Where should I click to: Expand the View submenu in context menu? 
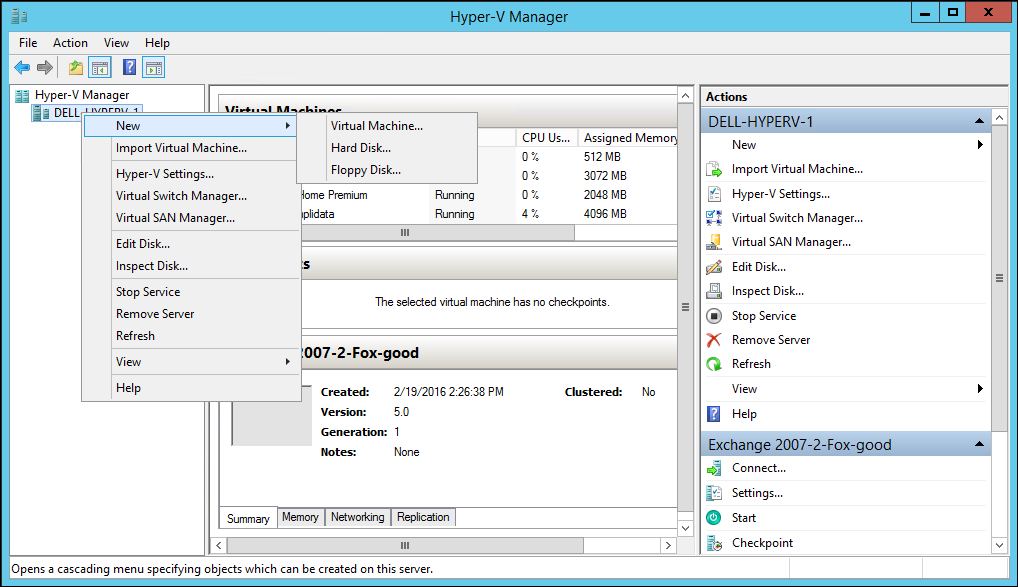(x=288, y=362)
